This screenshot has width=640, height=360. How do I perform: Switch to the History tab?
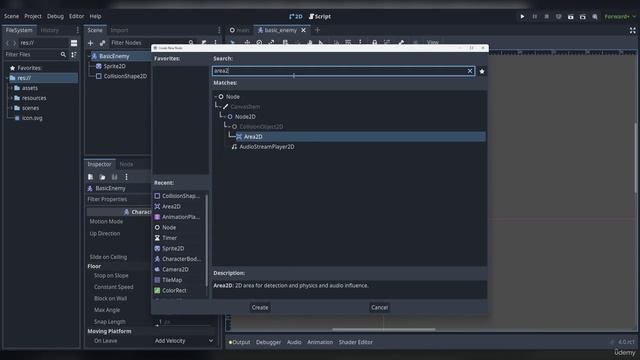click(x=50, y=30)
